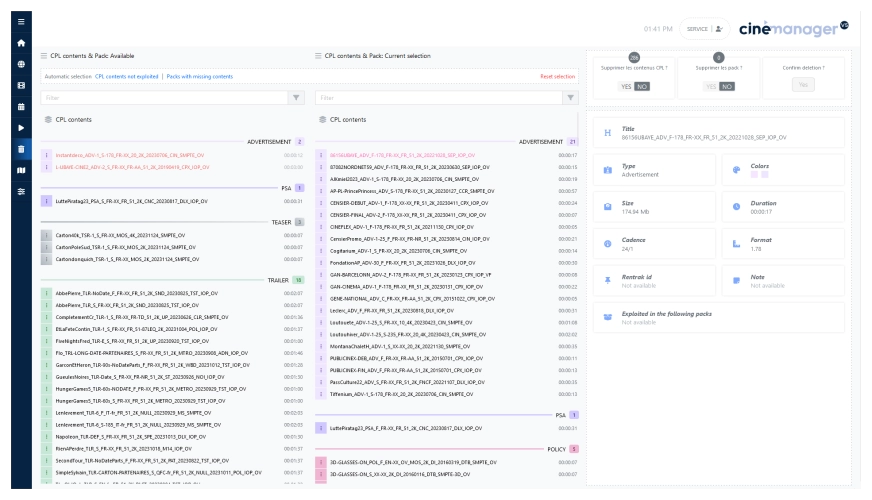Open the hamburger menu in the sidebar

[20, 21]
